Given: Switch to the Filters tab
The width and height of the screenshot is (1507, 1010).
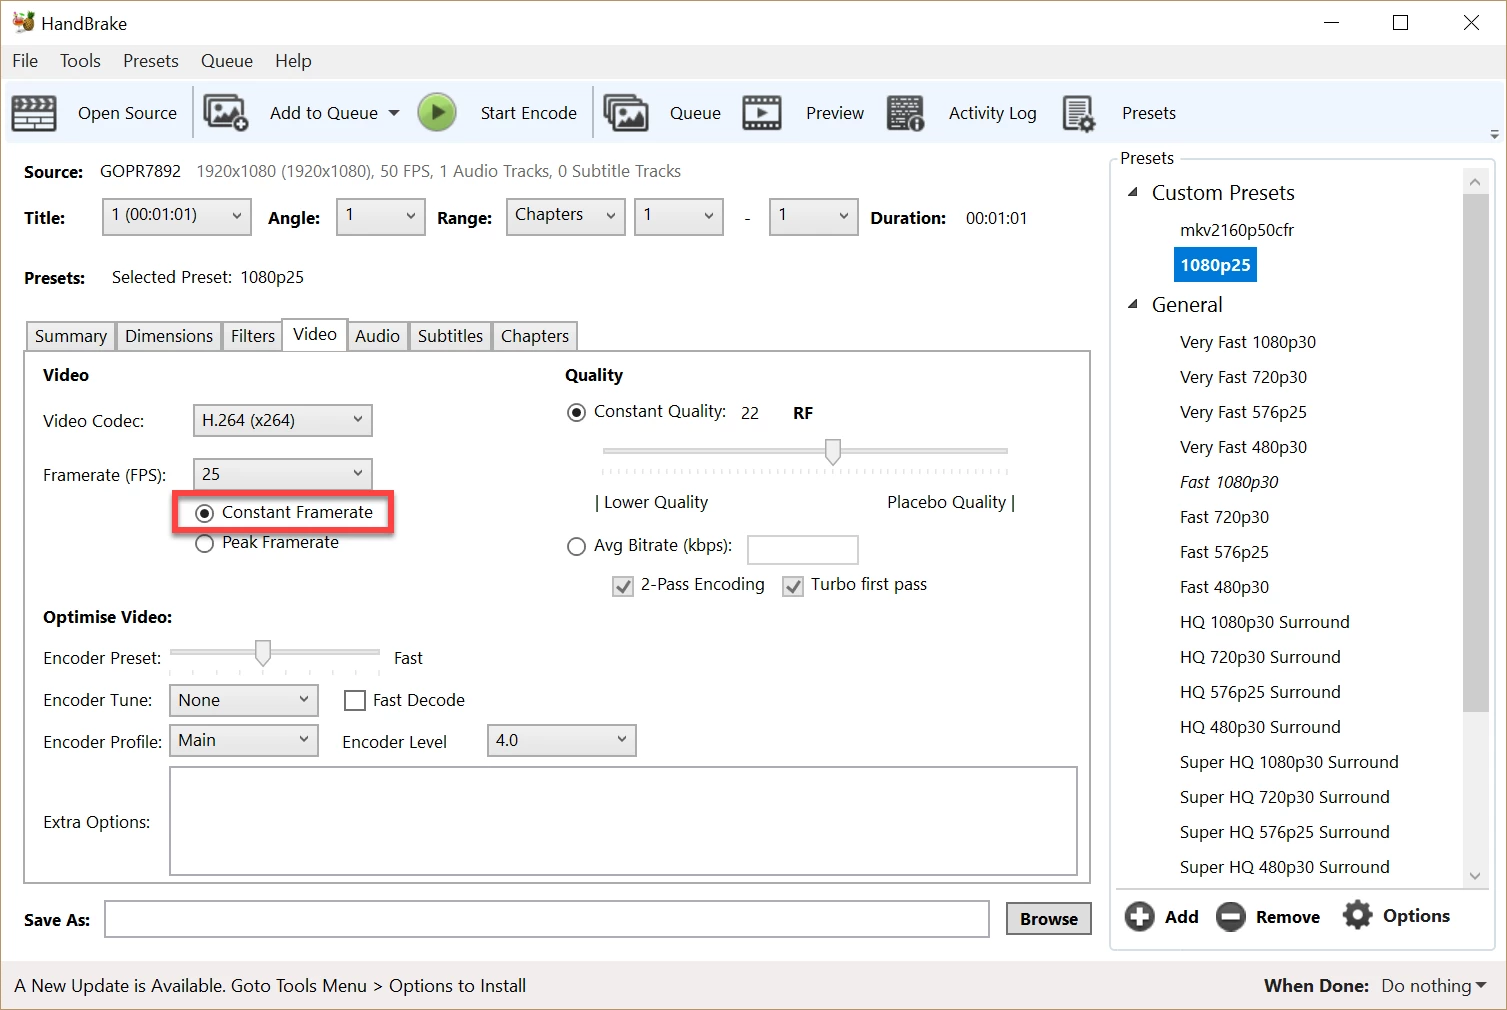Looking at the screenshot, I should click(x=252, y=336).
